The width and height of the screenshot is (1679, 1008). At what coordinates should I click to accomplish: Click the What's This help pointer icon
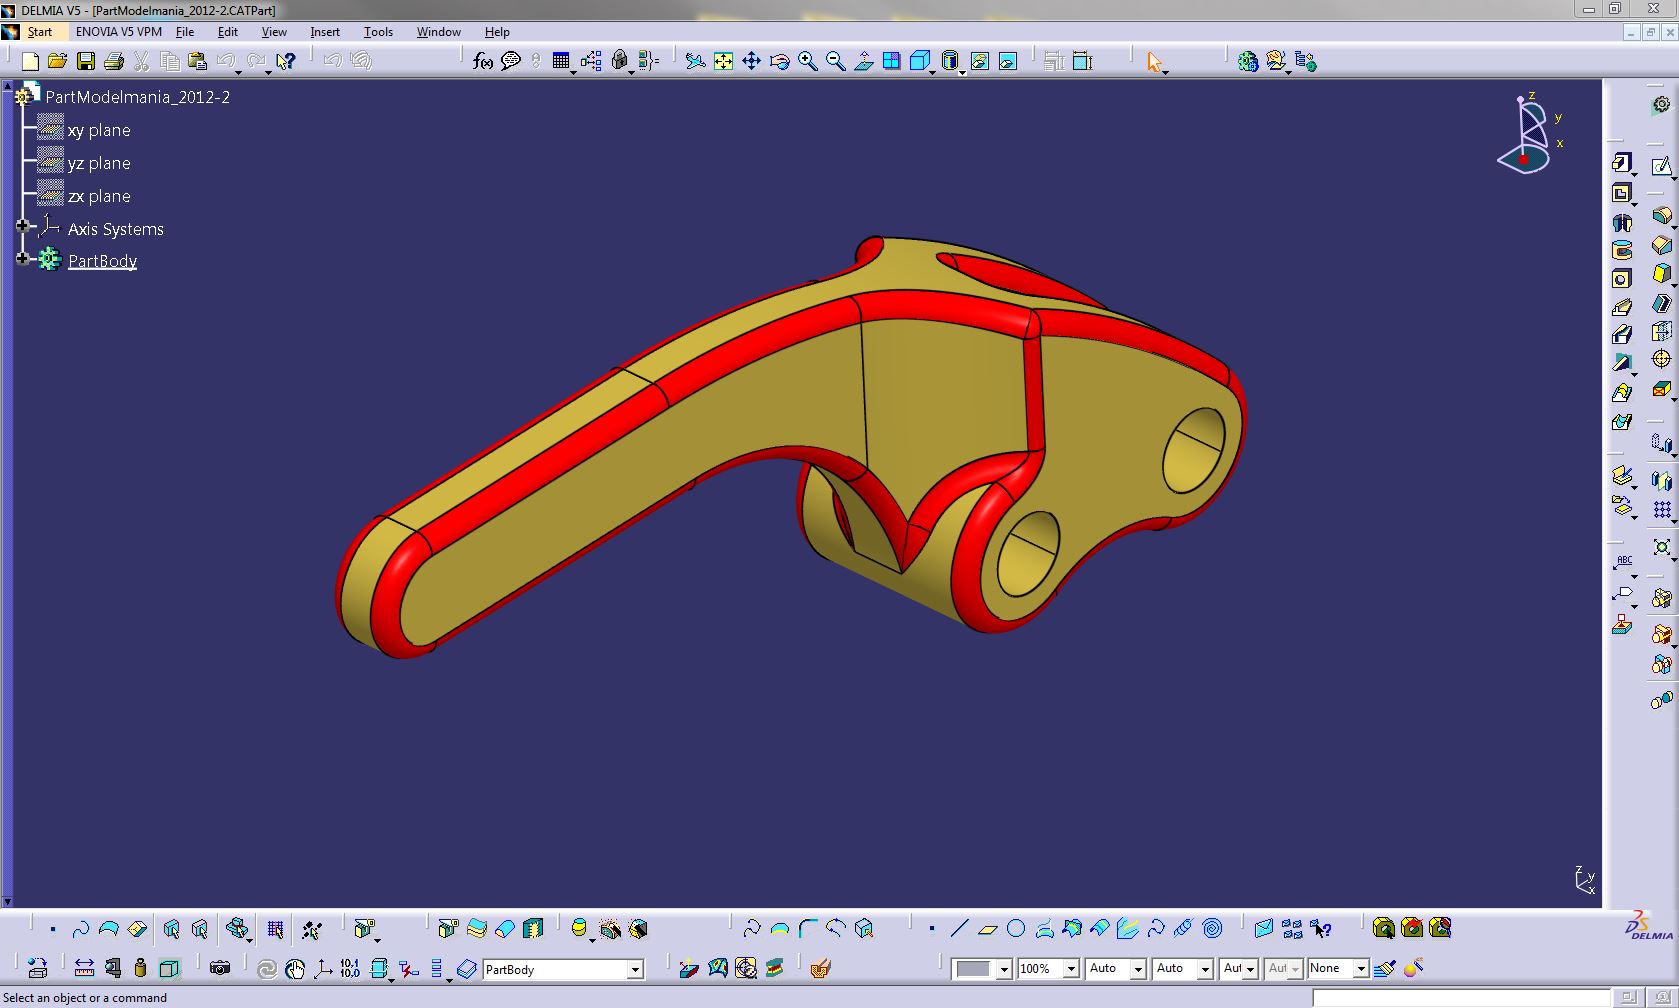coord(286,61)
